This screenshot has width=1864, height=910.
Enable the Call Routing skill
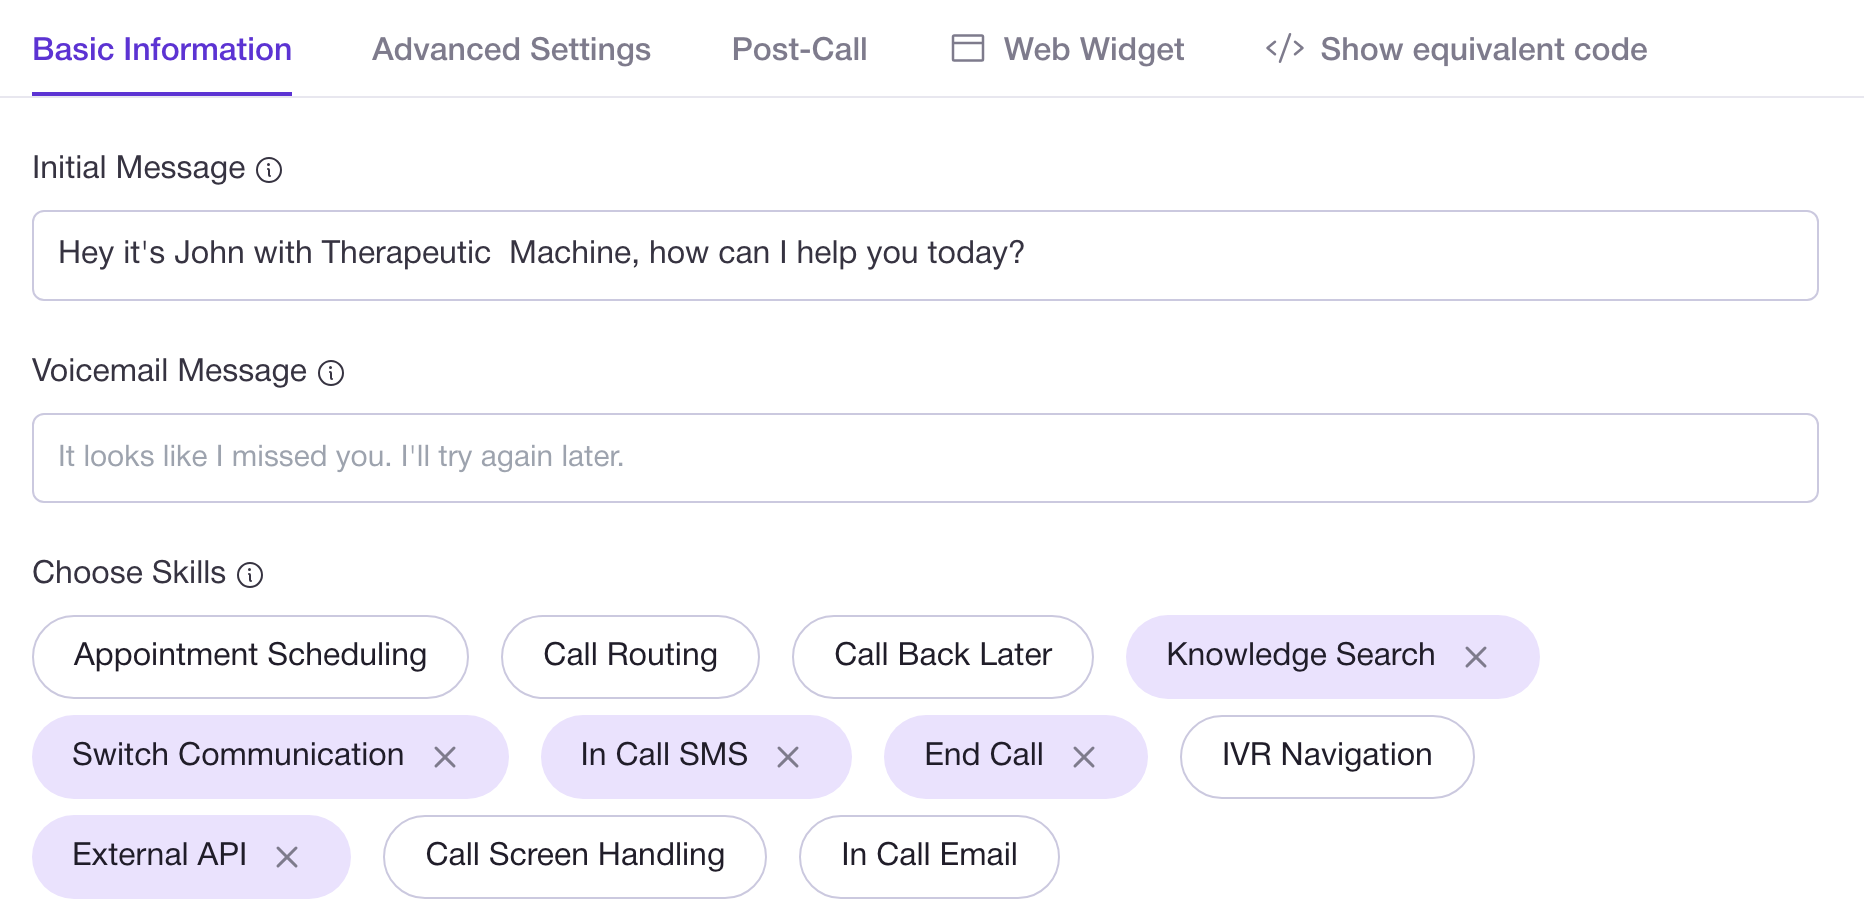pos(630,656)
